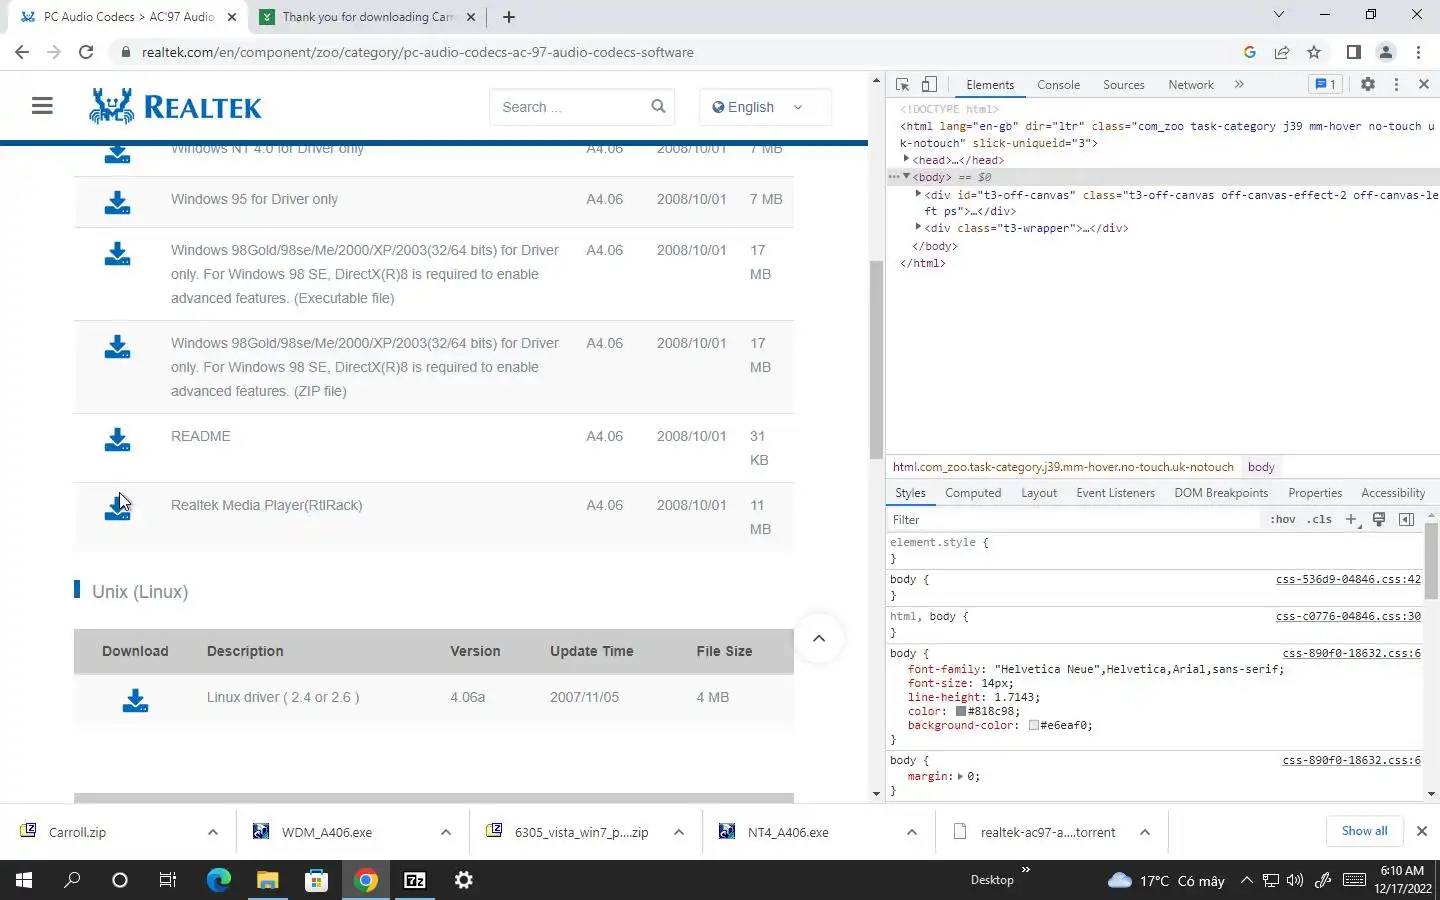Screen dimensions: 1440x900
Task: Click the scroll-to-top arrow button
Action: pos(819,638)
